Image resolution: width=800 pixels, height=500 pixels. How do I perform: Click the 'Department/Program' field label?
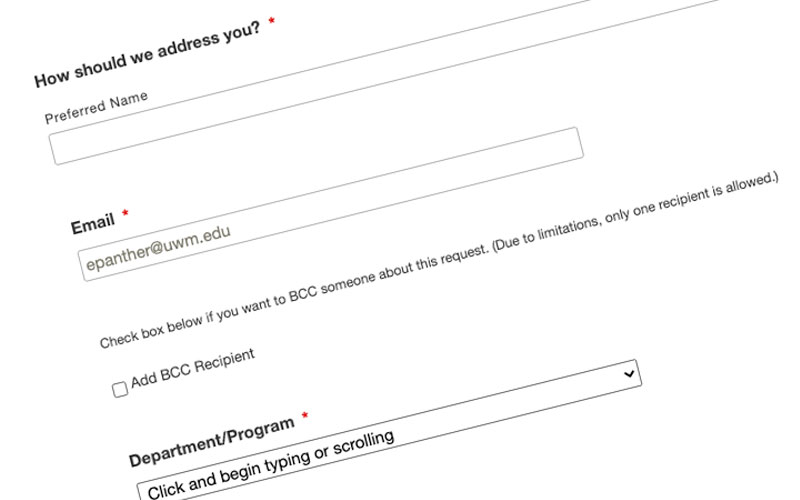pos(211,437)
